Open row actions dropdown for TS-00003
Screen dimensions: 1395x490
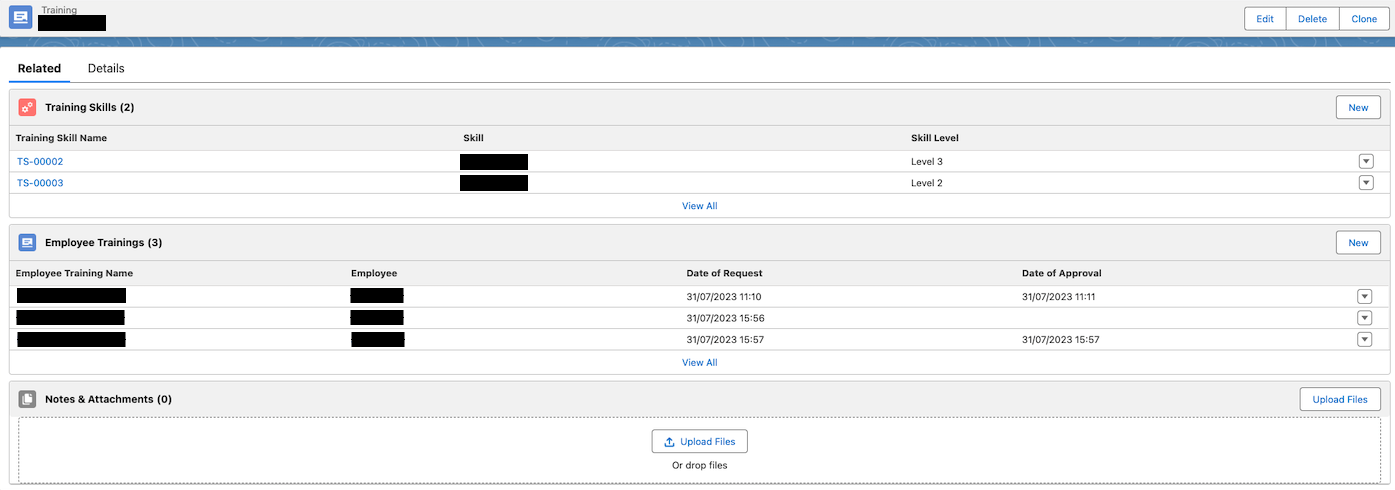1365,183
